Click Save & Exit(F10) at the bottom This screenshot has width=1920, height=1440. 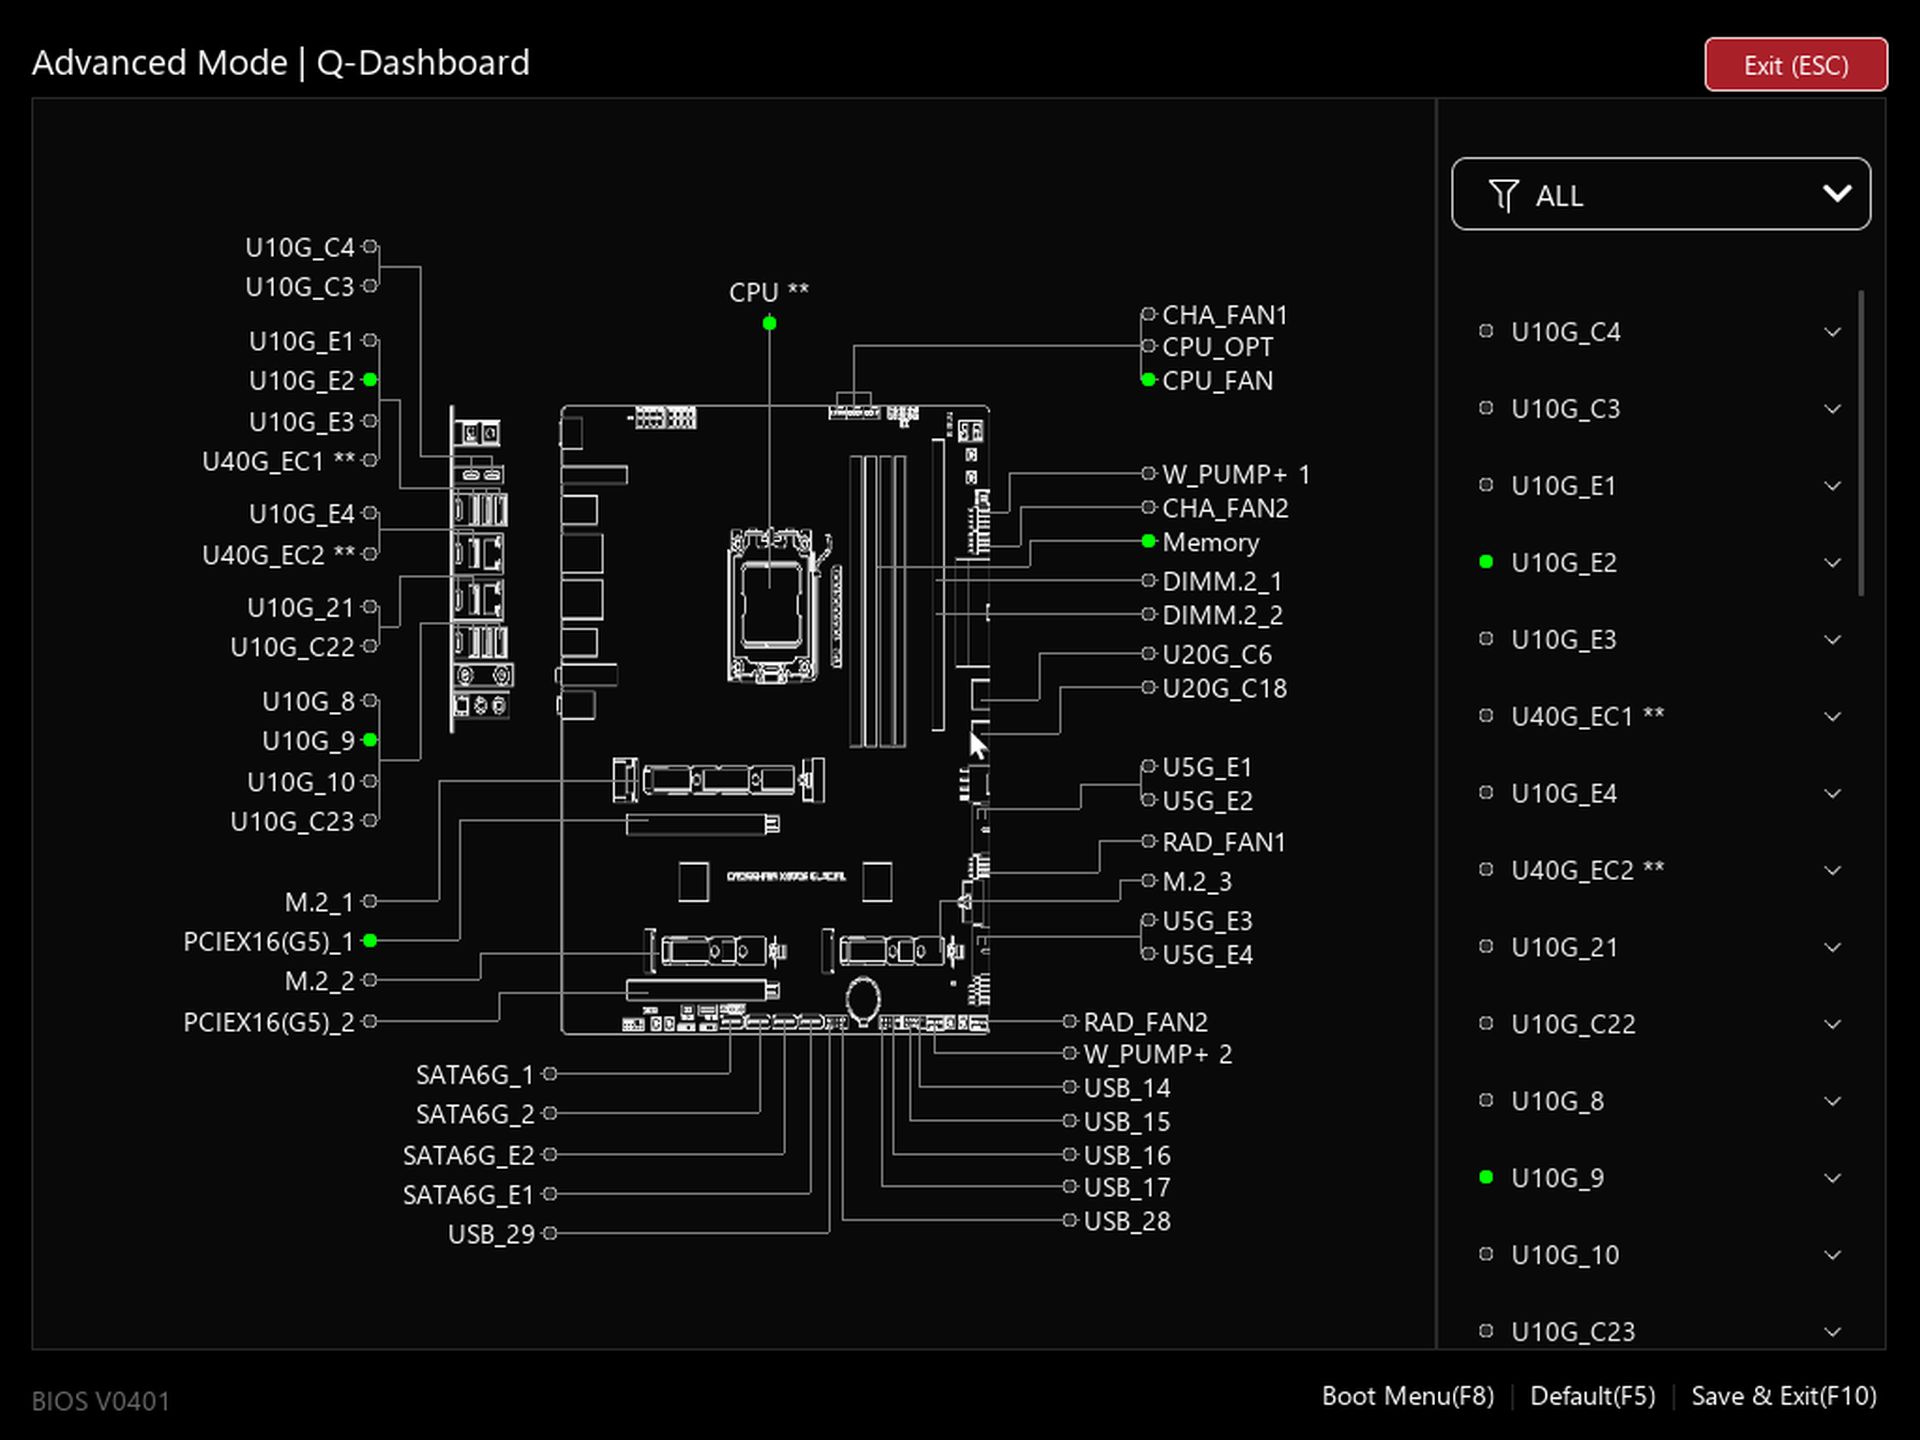(x=1784, y=1396)
